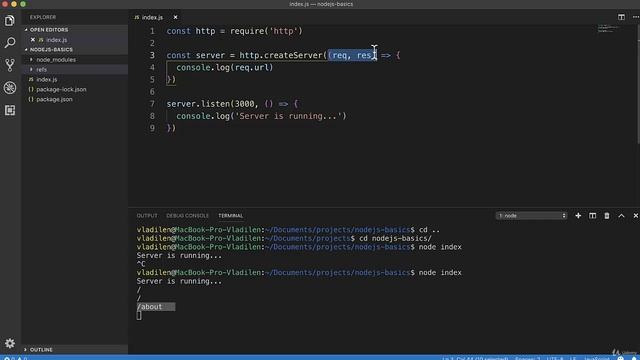Click the 'cd nodejs-basics/' terminal command
640x360 pixels.
coord(395,238)
